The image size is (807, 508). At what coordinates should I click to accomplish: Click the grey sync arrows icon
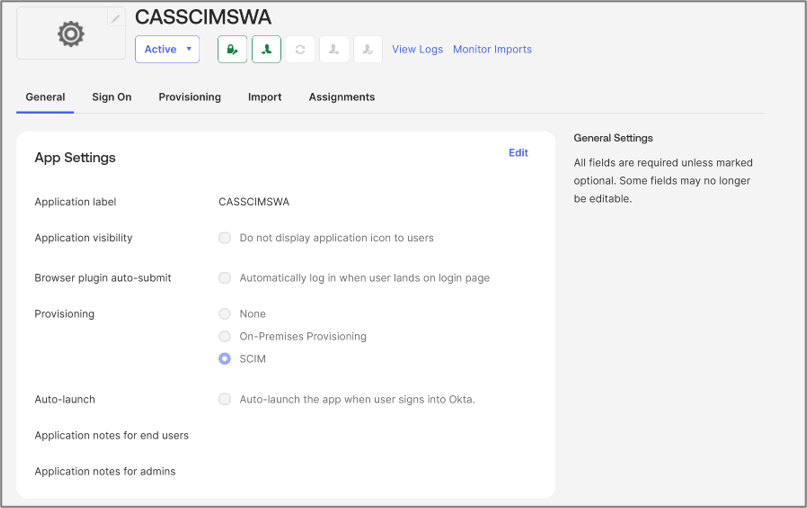coord(300,49)
